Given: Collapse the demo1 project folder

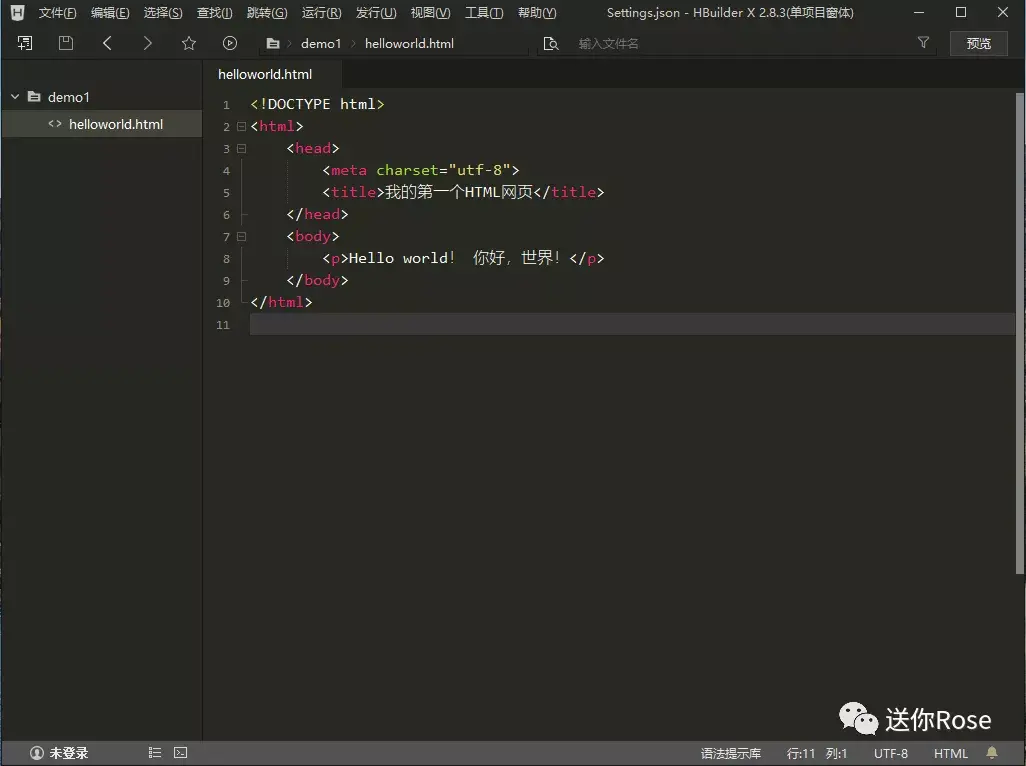Looking at the screenshot, I should point(15,97).
